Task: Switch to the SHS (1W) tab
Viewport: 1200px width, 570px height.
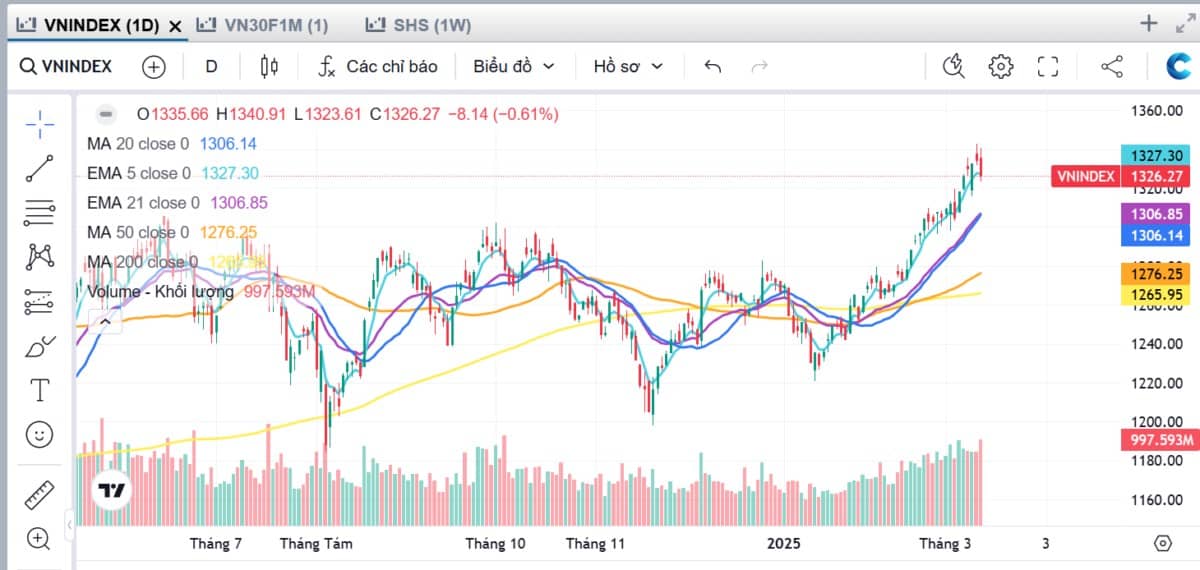Action: point(418,25)
